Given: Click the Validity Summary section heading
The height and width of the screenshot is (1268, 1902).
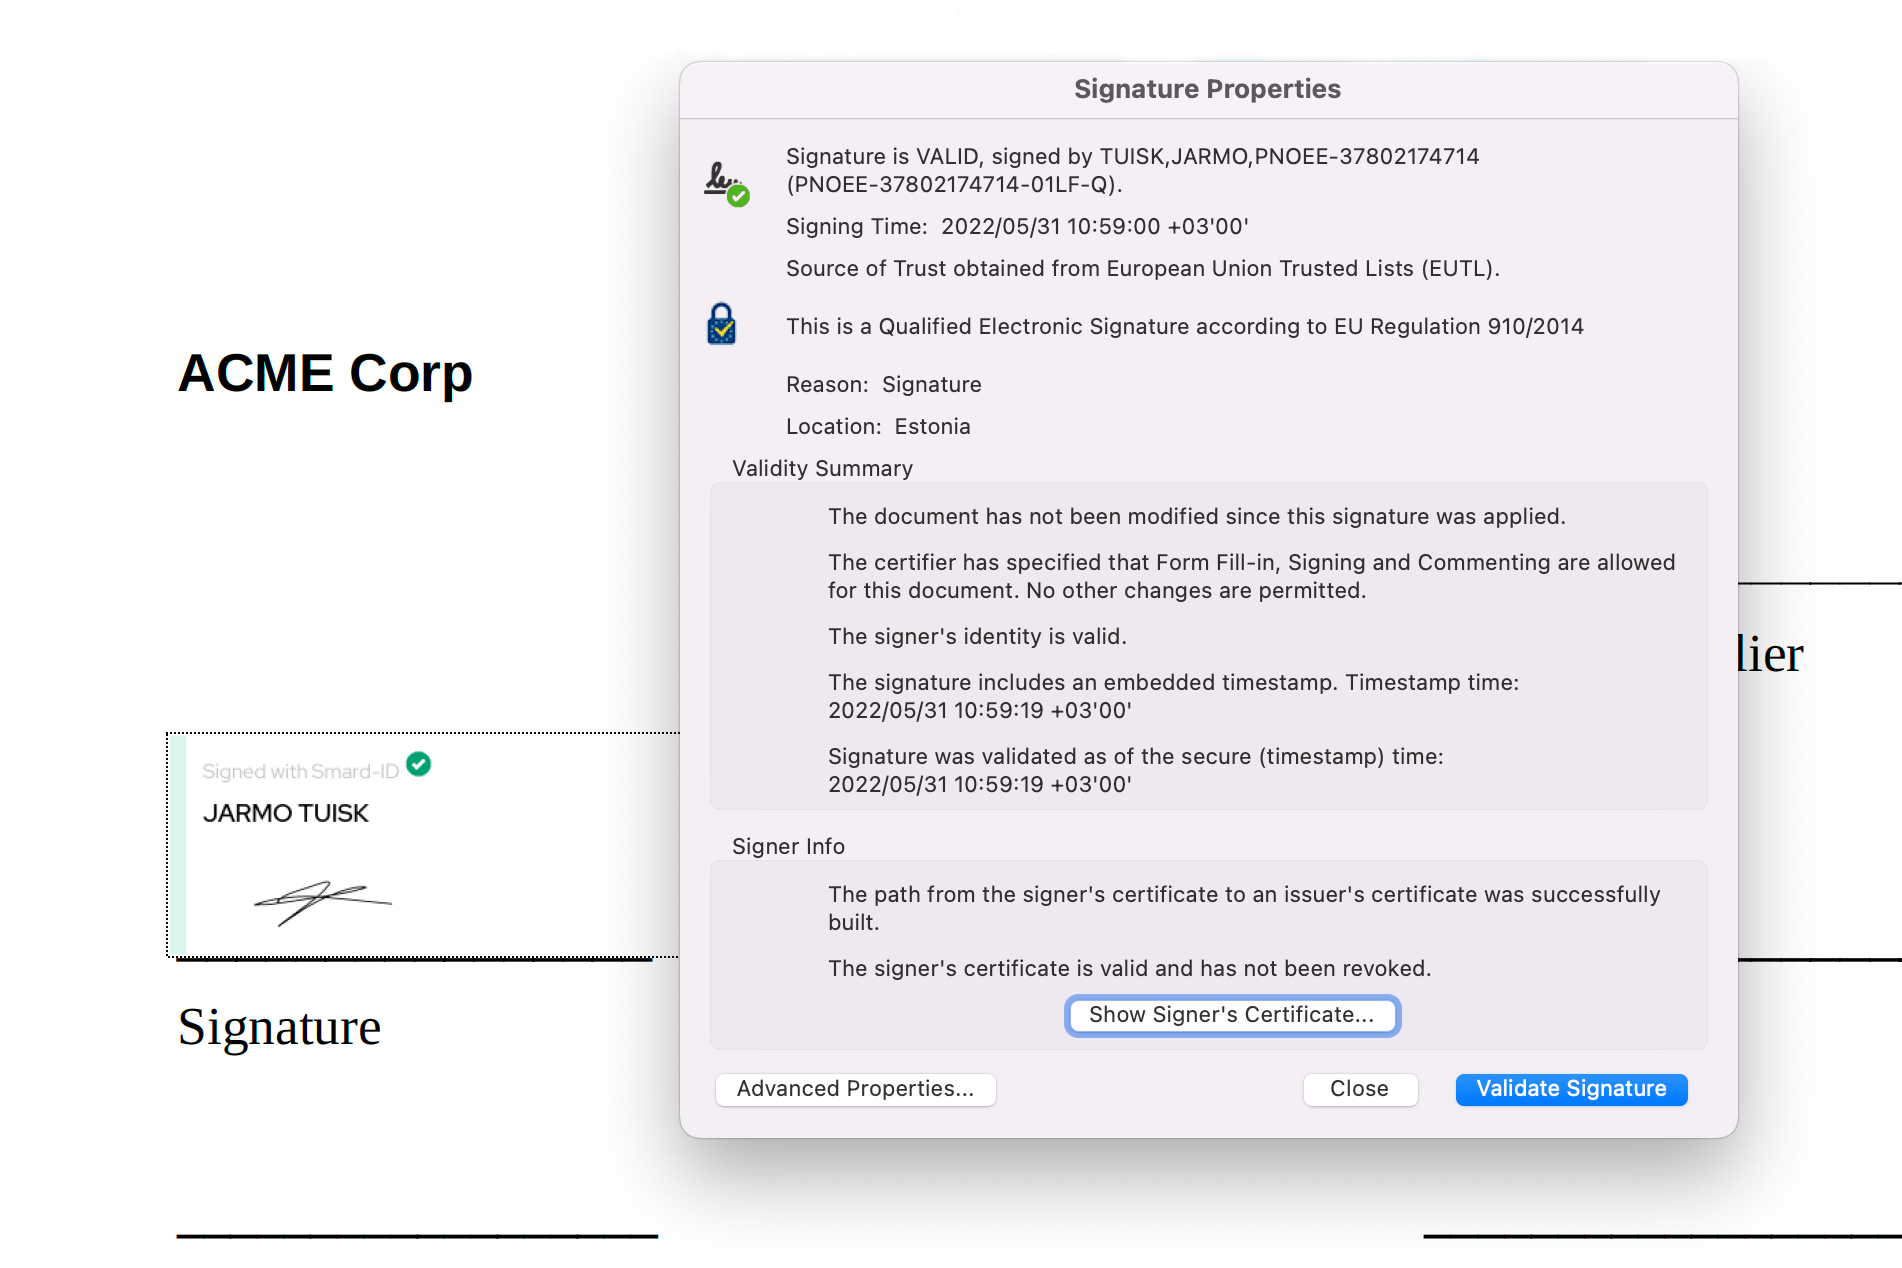Looking at the screenshot, I should [x=822, y=468].
